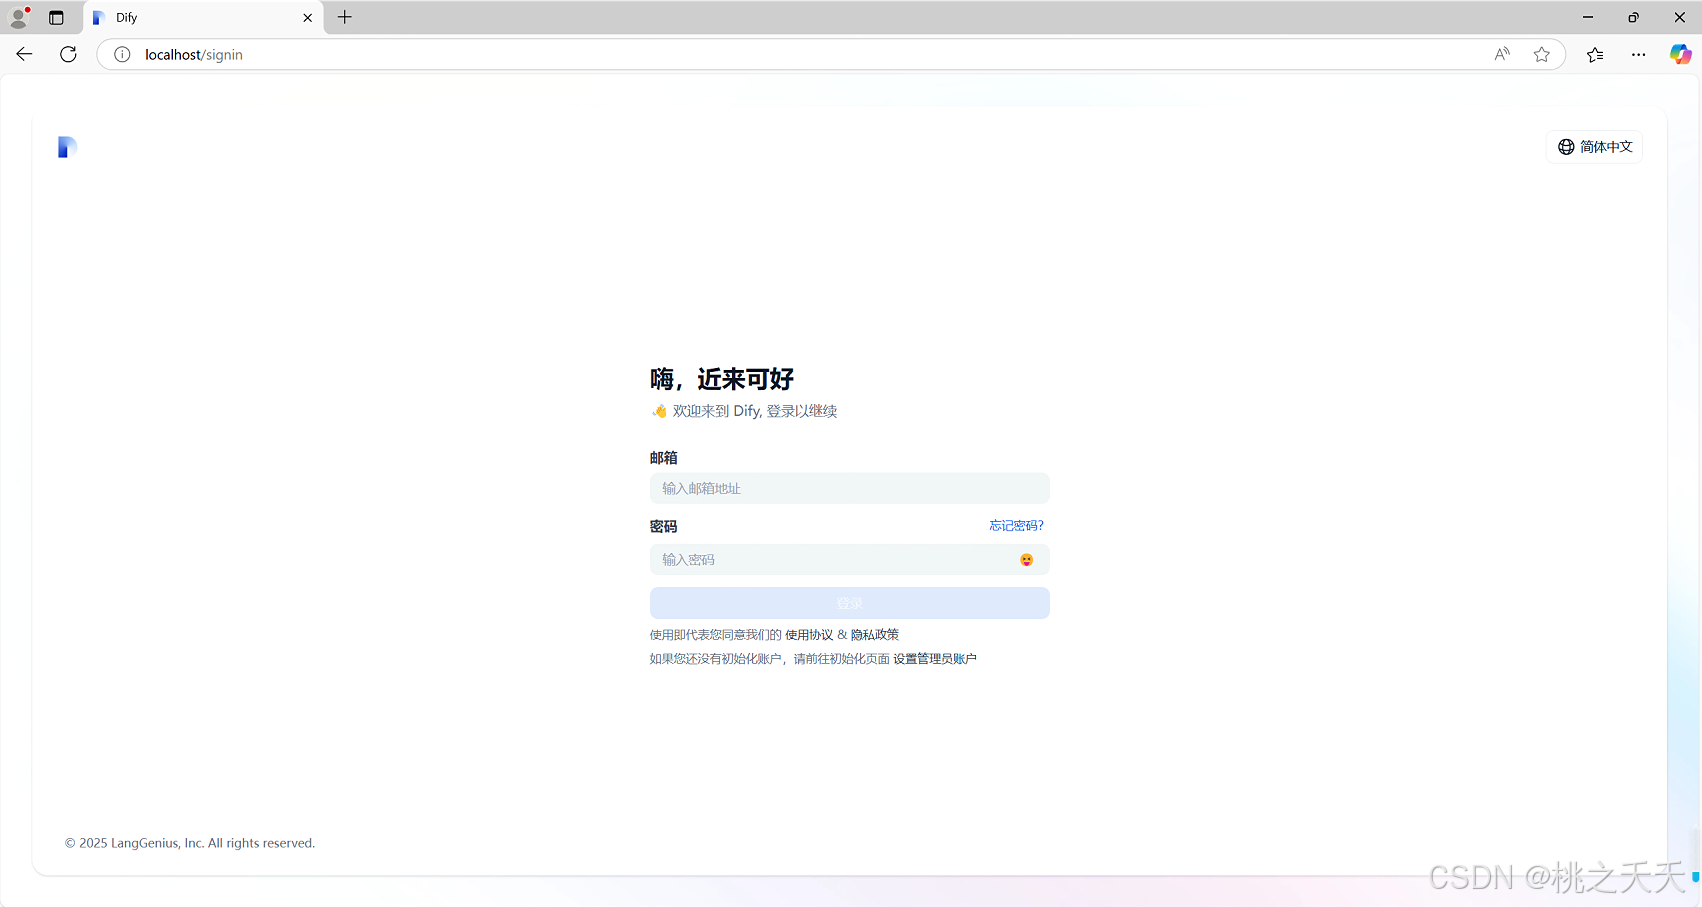The width and height of the screenshot is (1702, 907).
Task: Add this page to favorites with the star icon
Action: pos(1542,54)
